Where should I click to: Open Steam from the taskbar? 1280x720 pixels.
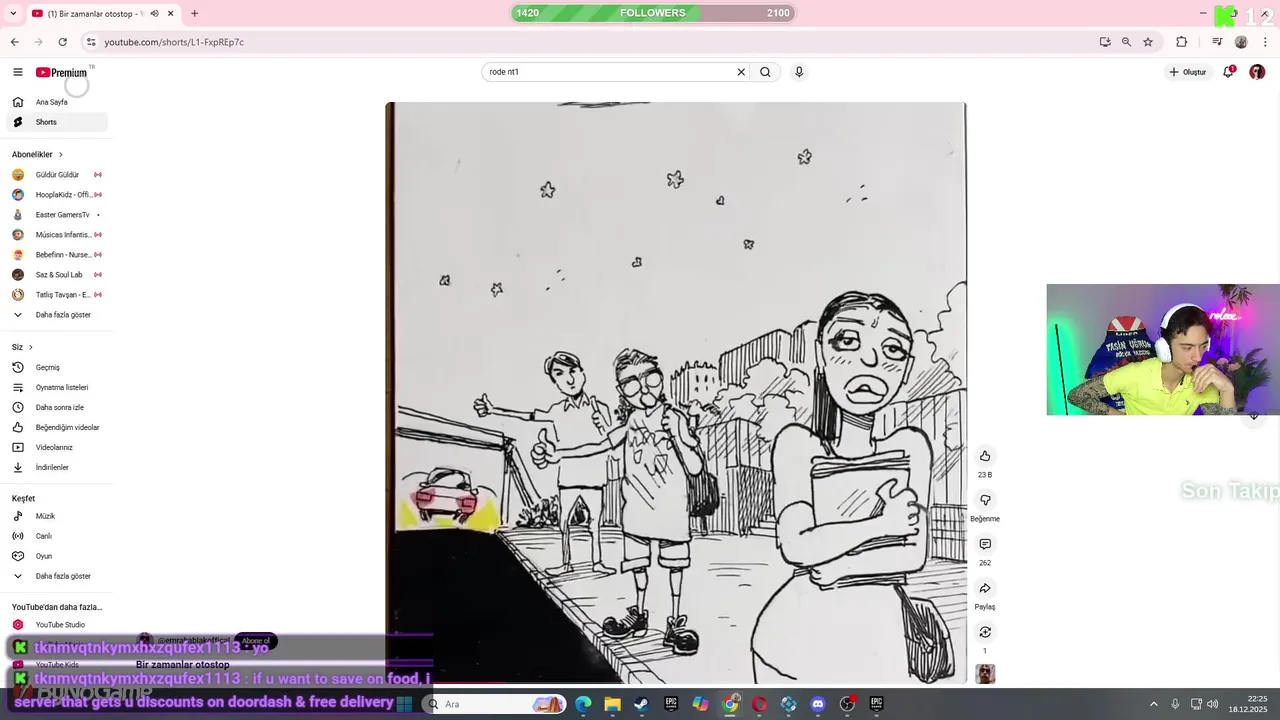[641, 704]
